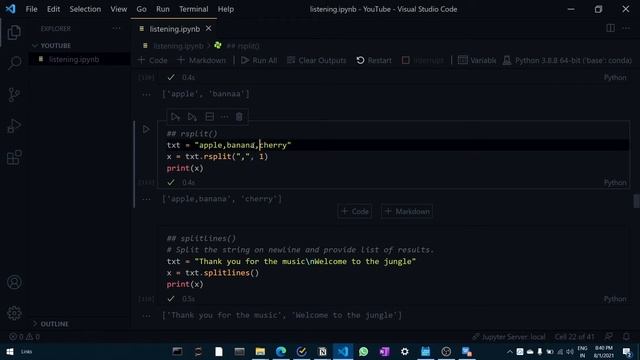Open output options for the apple,banana cherry result
The height and width of the screenshot is (360, 640).
[146, 199]
